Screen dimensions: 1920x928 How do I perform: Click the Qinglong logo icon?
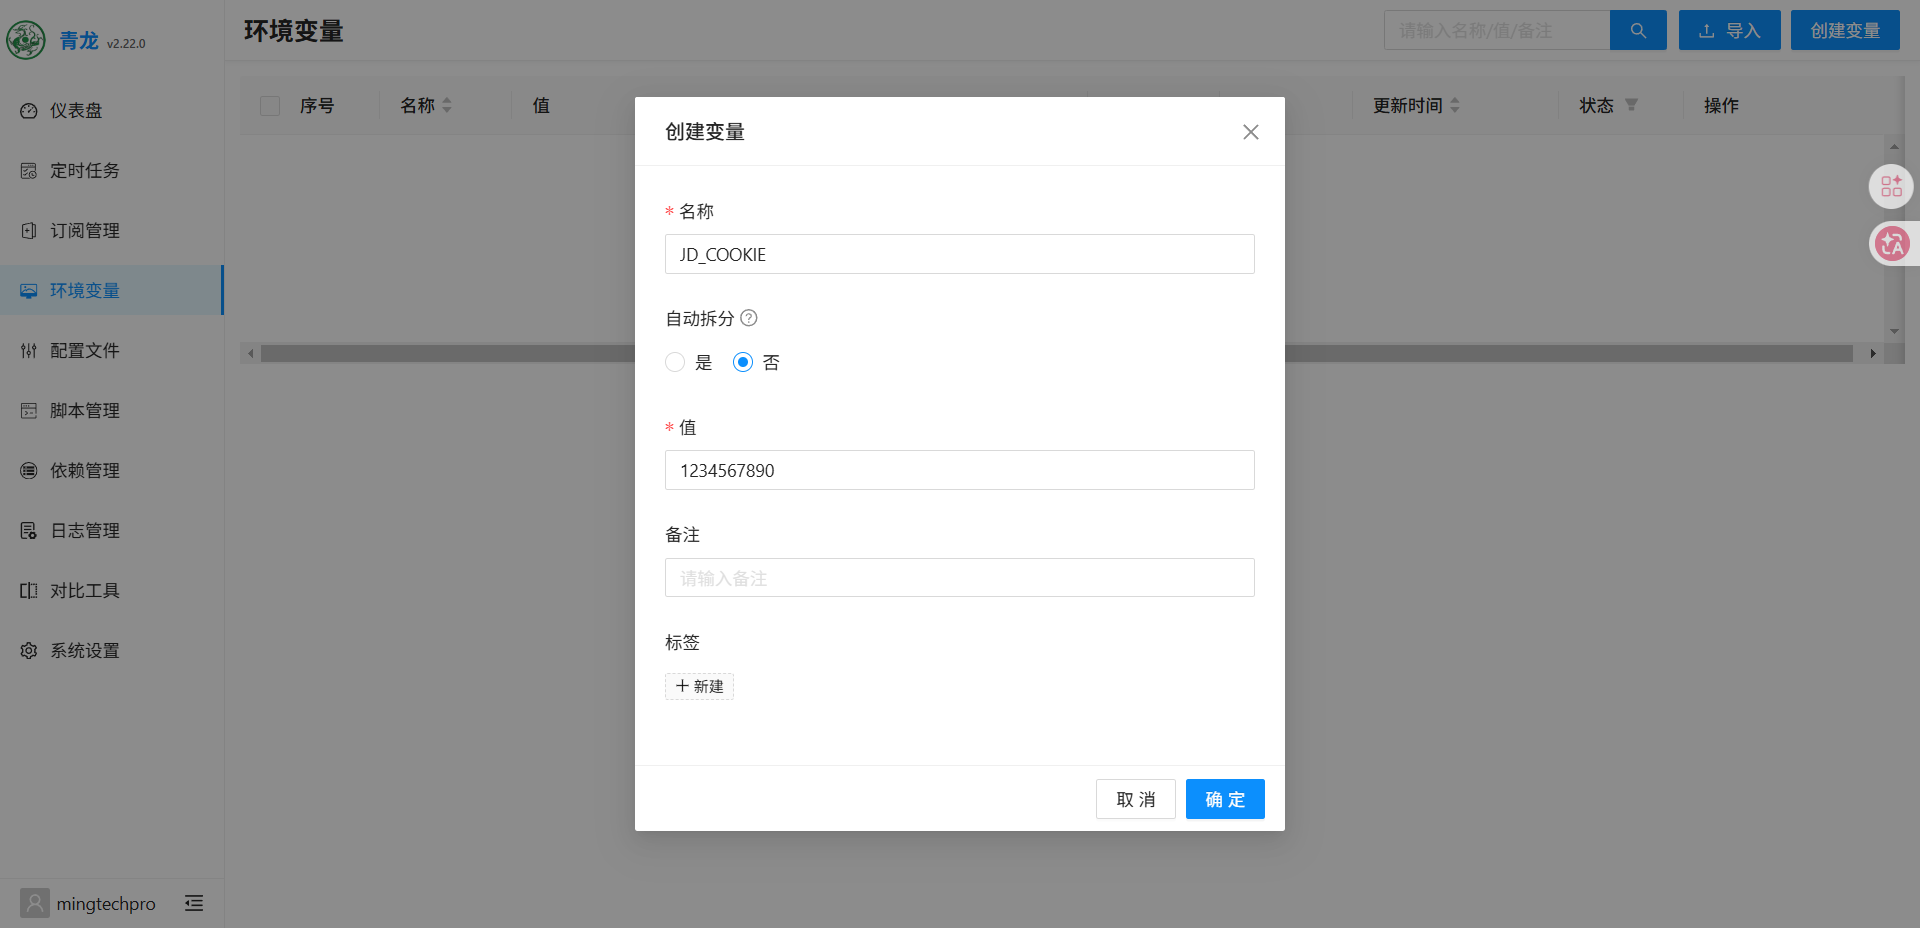(26, 40)
